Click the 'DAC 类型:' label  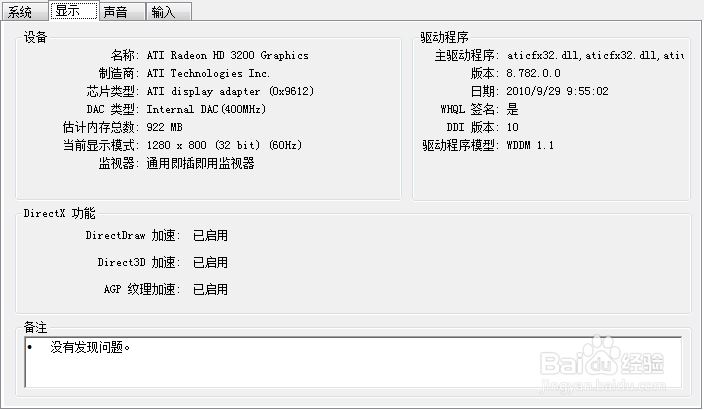coord(113,109)
